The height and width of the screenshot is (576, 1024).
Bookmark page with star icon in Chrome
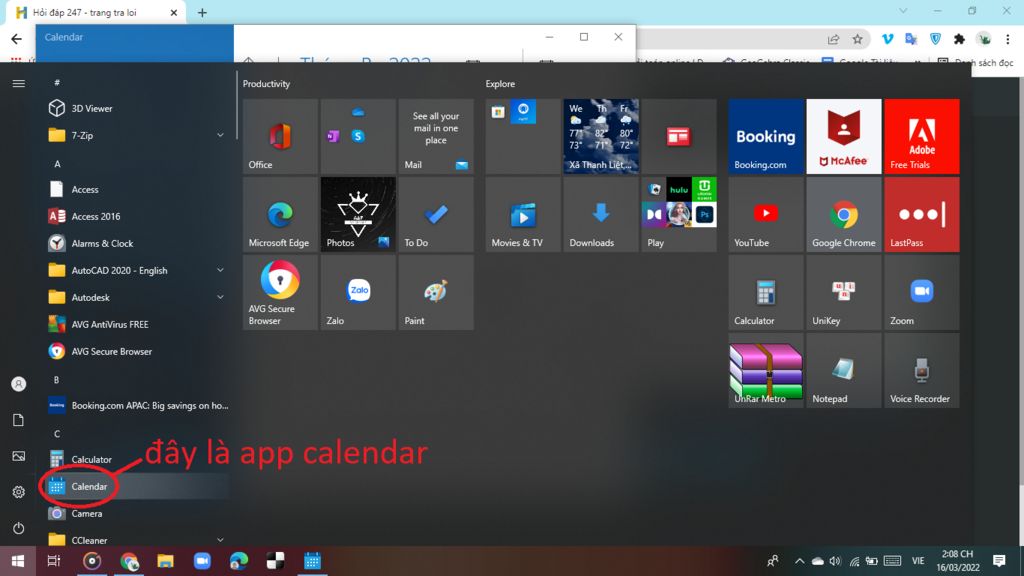[857, 39]
